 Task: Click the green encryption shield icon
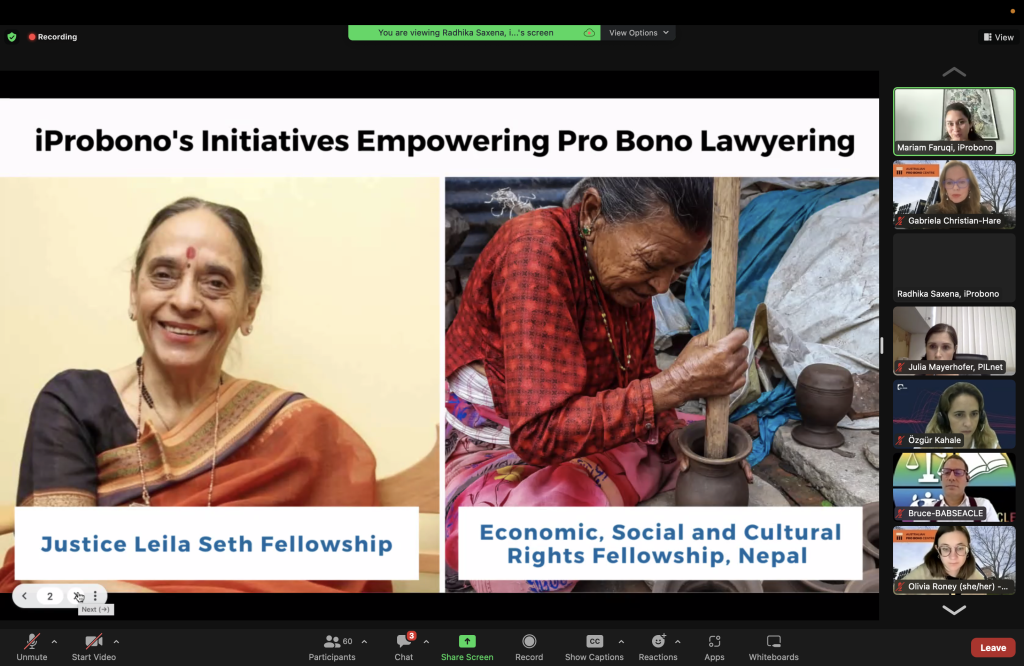coord(12,37)
